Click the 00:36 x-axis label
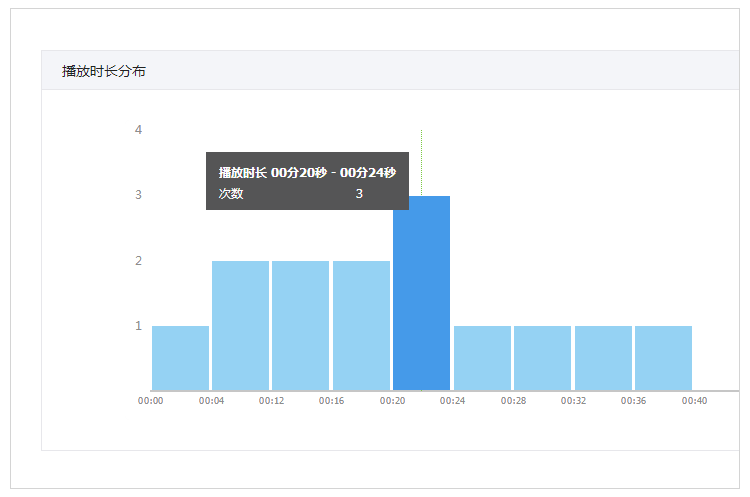 [x=634, y=401]
